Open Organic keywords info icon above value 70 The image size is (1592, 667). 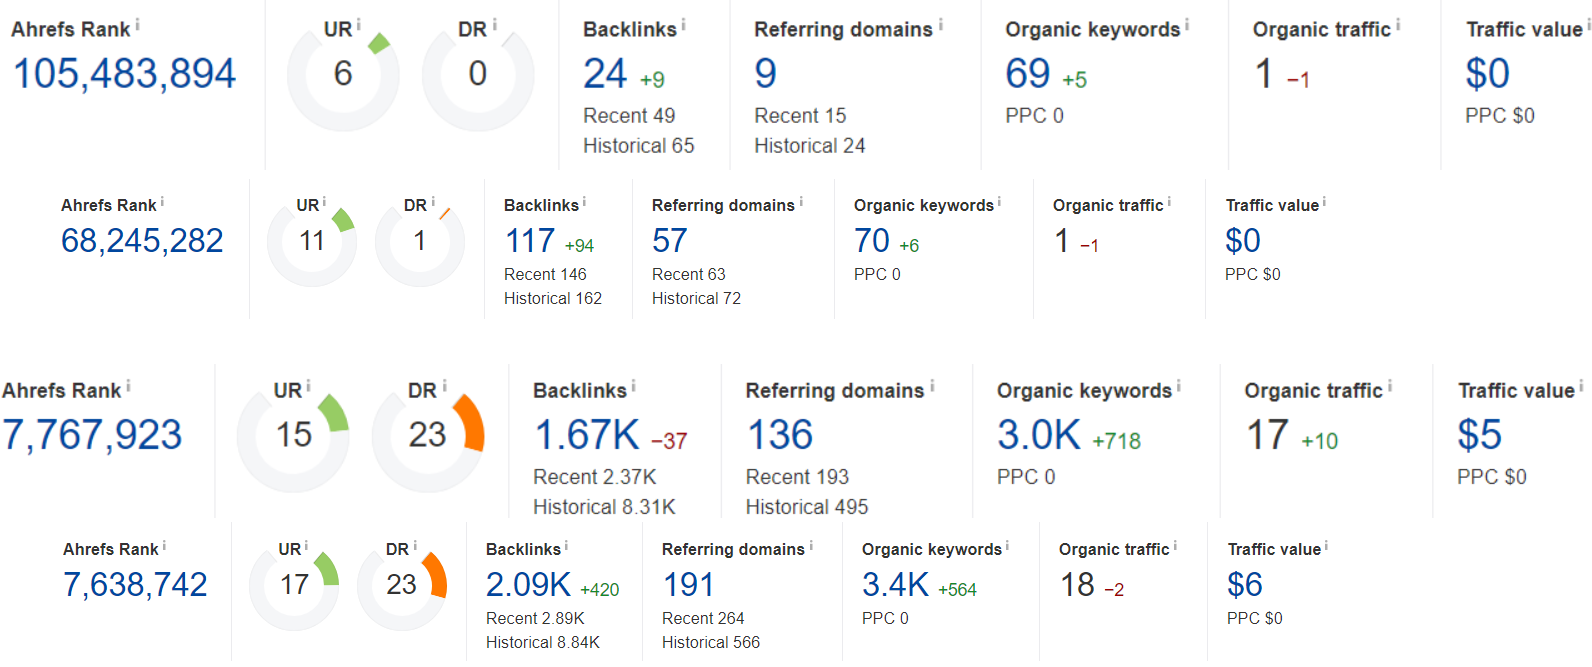999,202
